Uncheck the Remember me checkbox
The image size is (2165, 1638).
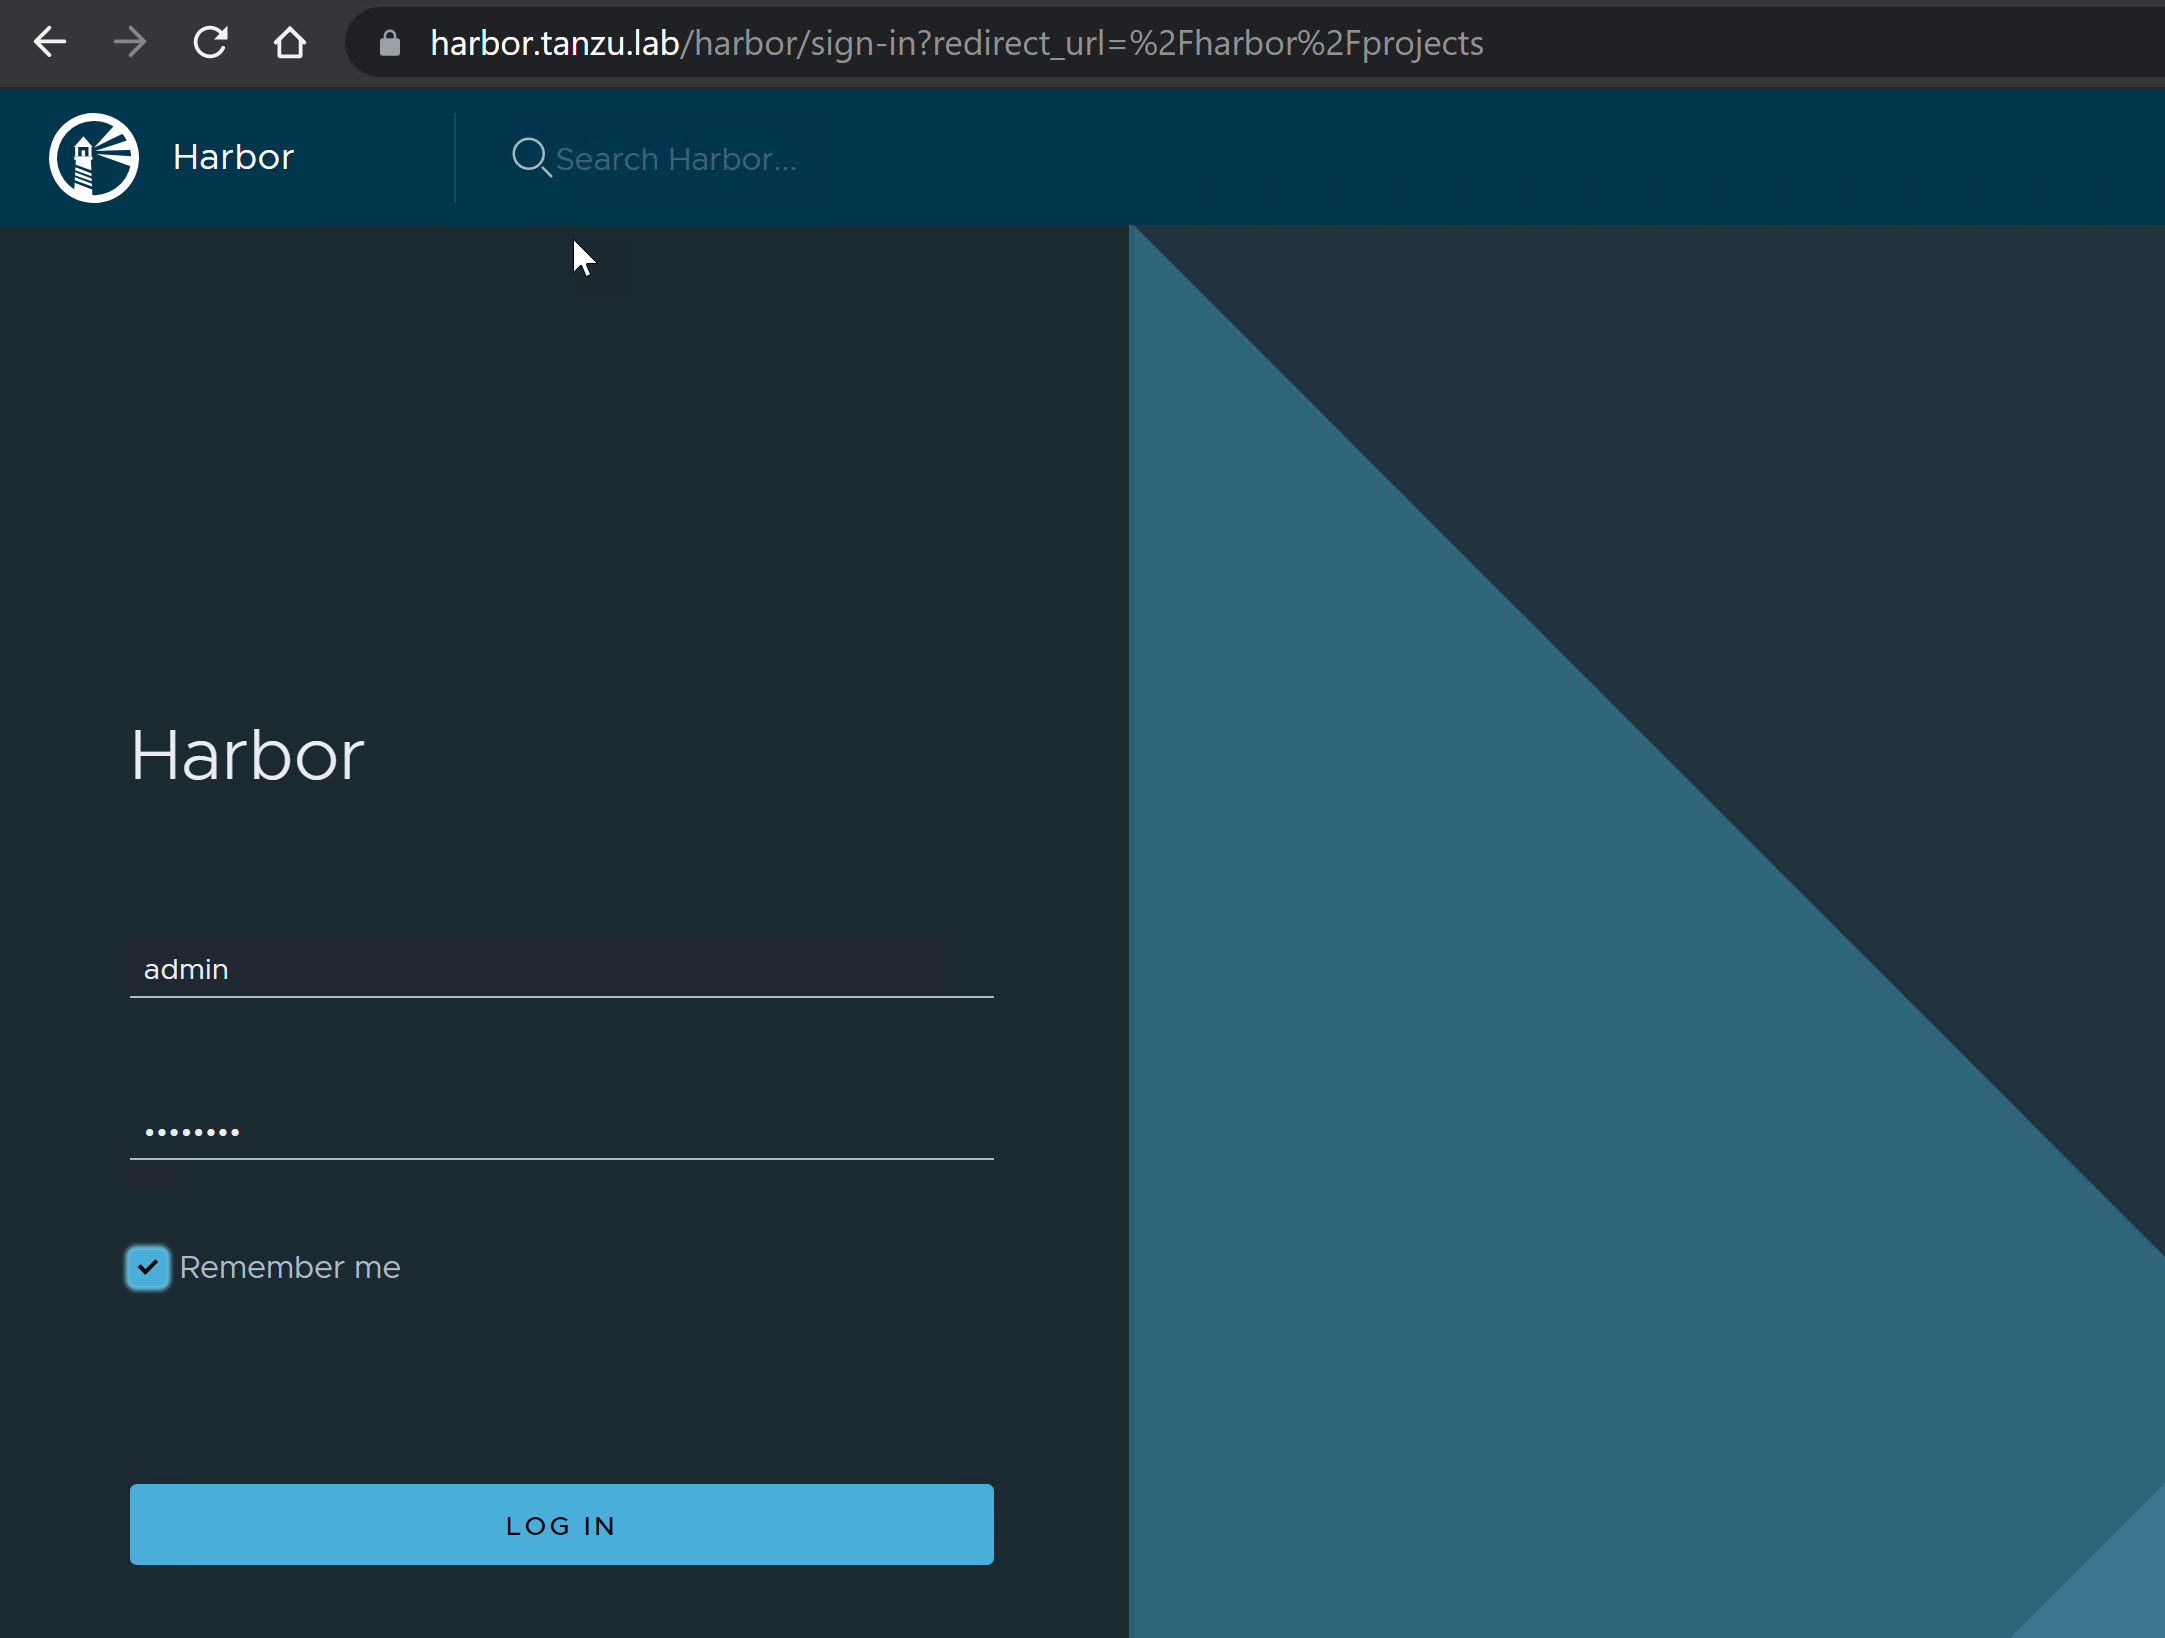tap(148, 1267)
